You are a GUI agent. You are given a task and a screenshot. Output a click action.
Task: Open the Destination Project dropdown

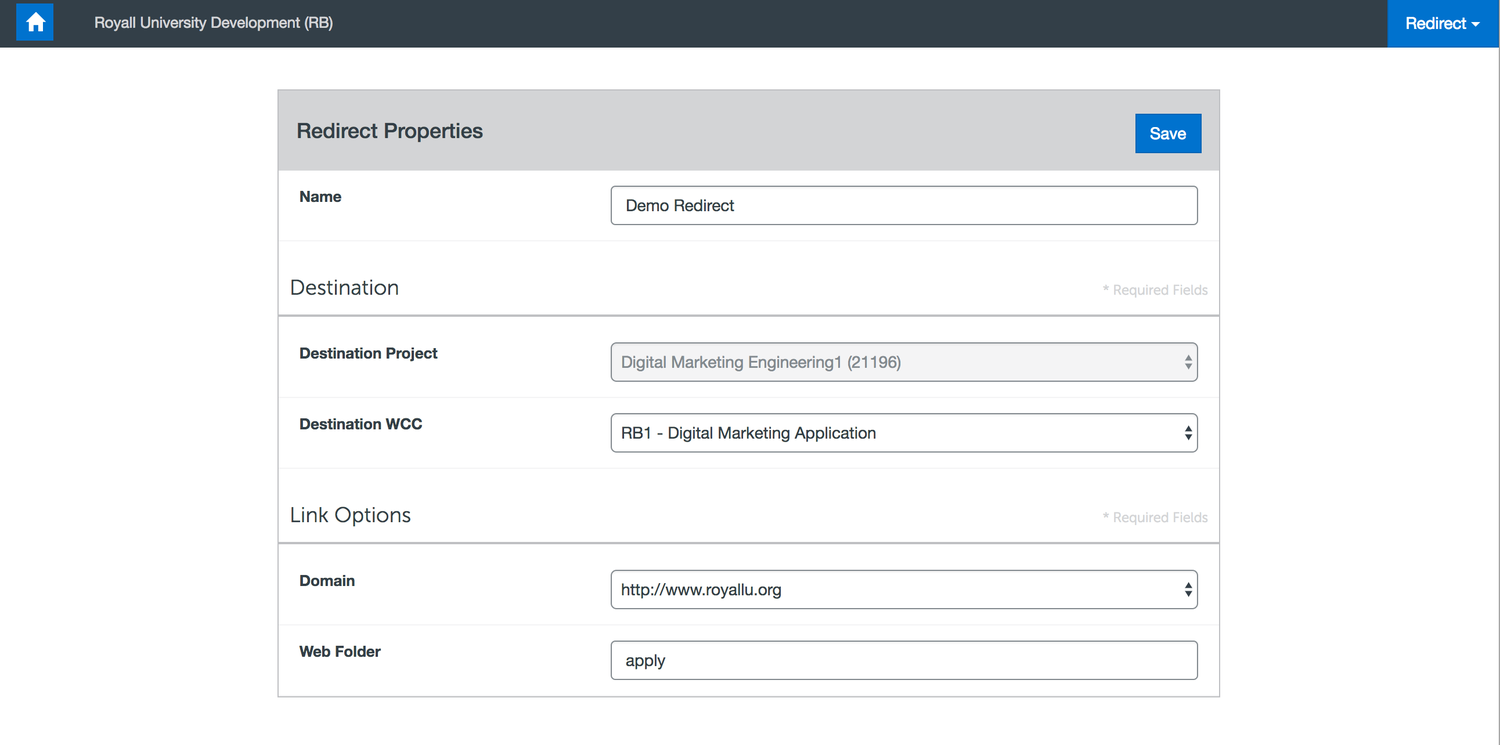pos(903,363)
